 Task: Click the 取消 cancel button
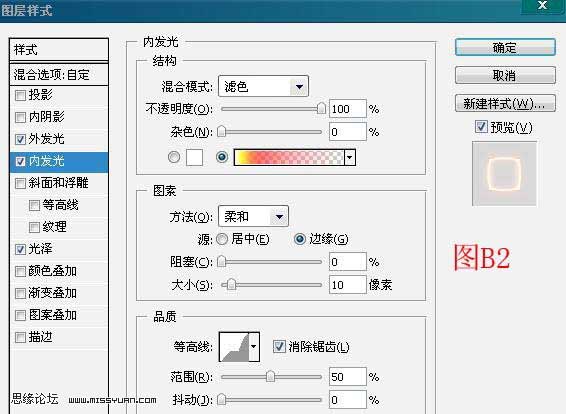[505, 75]
